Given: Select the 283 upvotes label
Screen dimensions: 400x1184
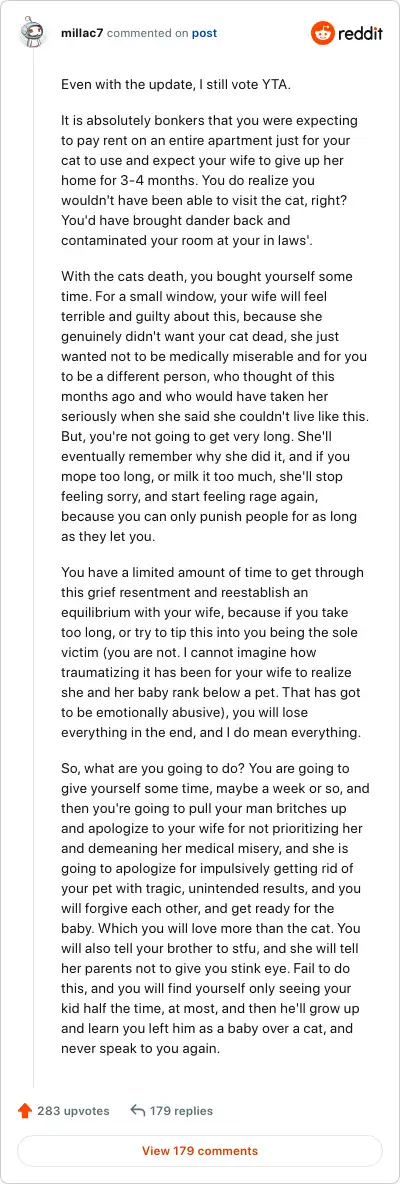Looking at the screenshot, I should point(73,1111).
